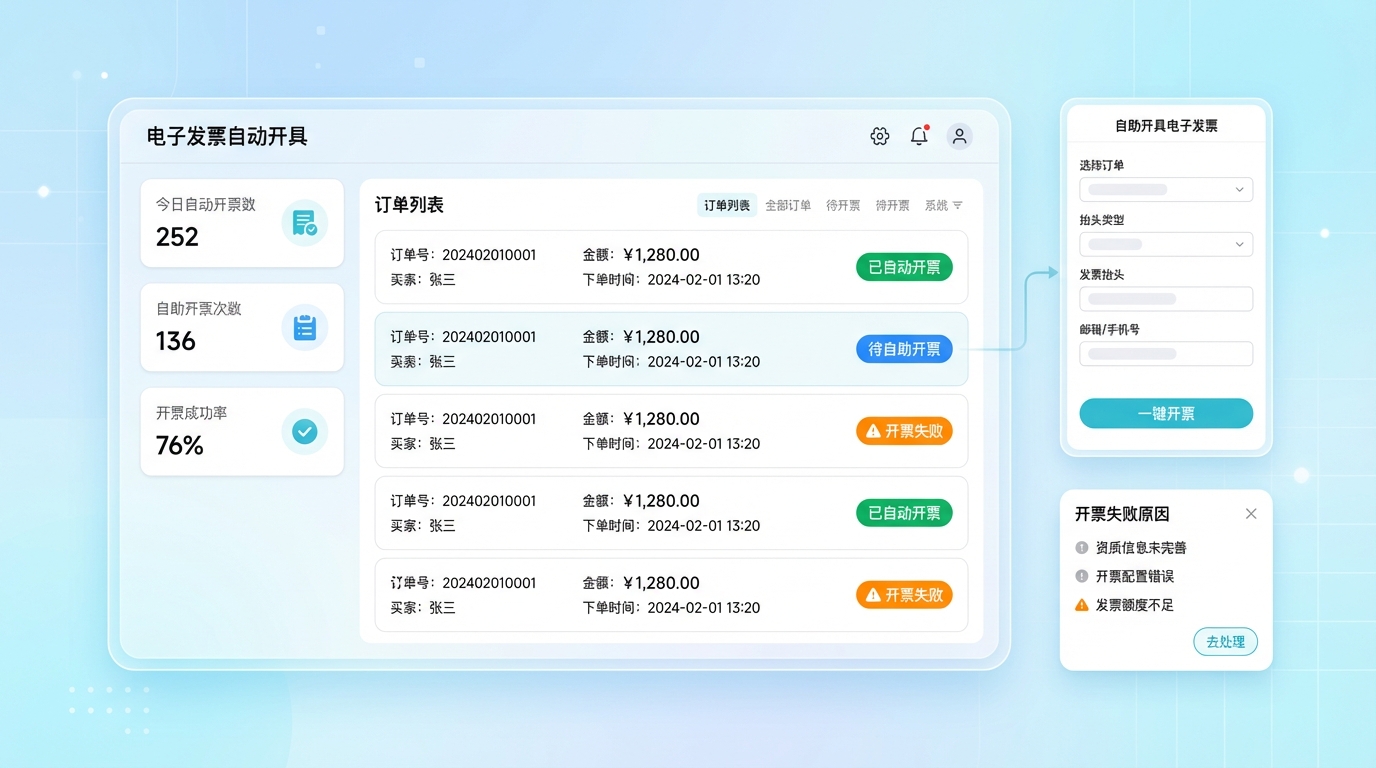1376x768 pixels.
Task: Expand the 选择订单 dropdown
Action: 1166,190
